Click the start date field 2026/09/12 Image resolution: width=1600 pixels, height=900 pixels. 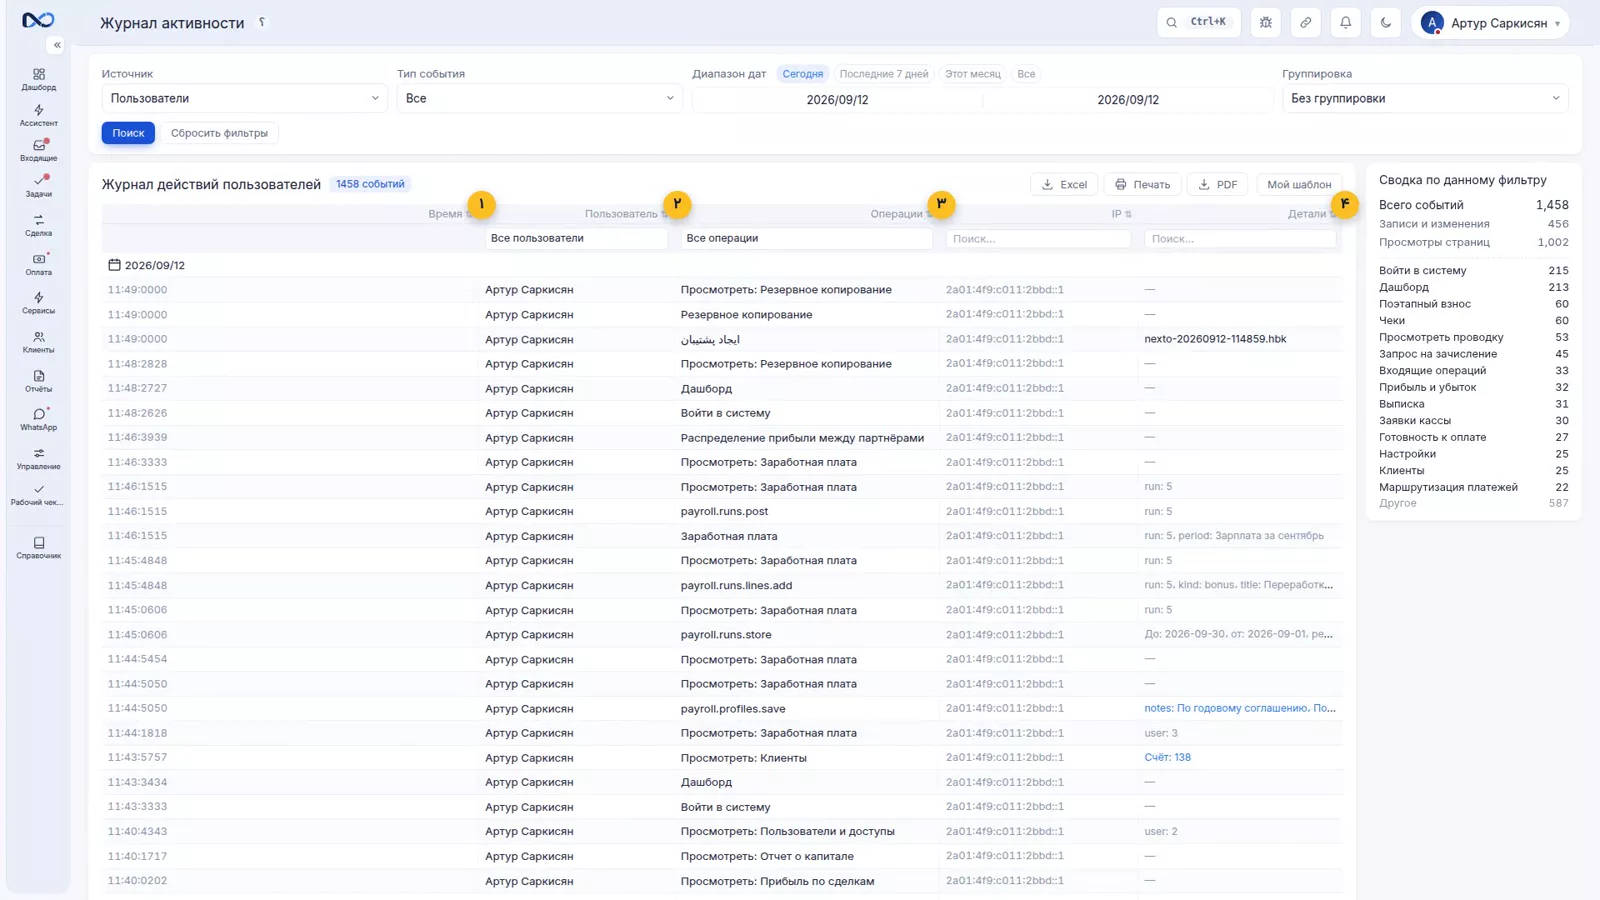point(837,100)
